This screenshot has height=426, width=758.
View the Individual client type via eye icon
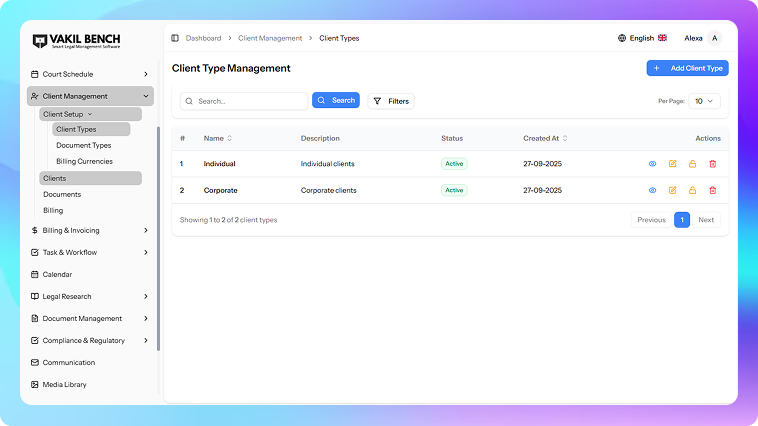tap(652, 163)
